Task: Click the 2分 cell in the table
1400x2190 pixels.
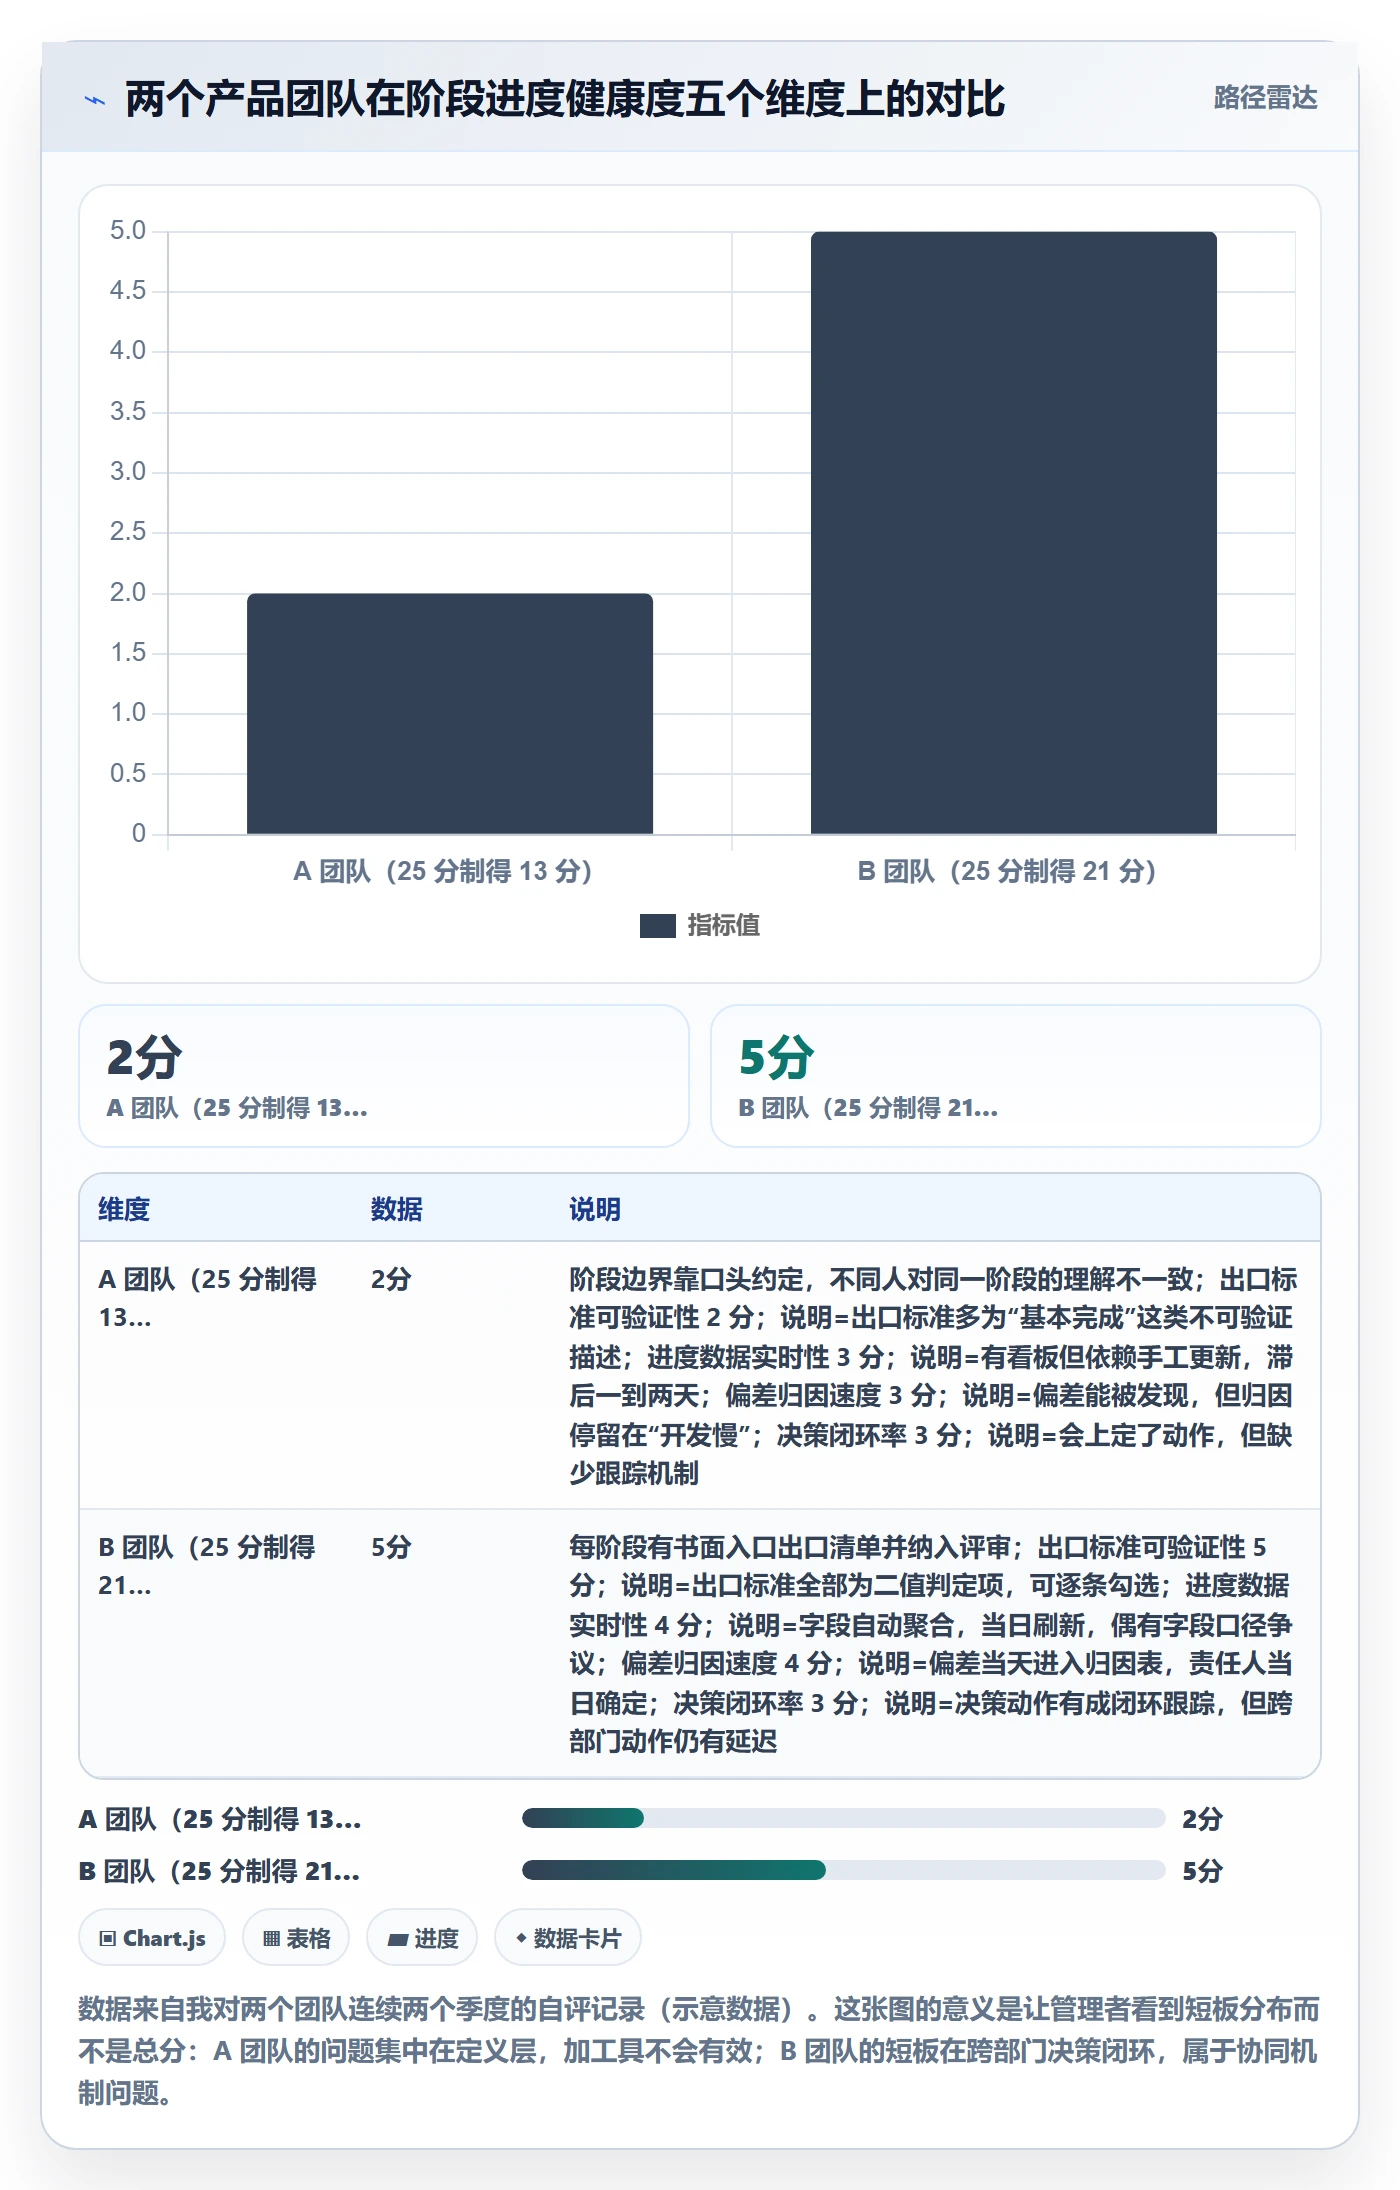Action: [391, 1279]
